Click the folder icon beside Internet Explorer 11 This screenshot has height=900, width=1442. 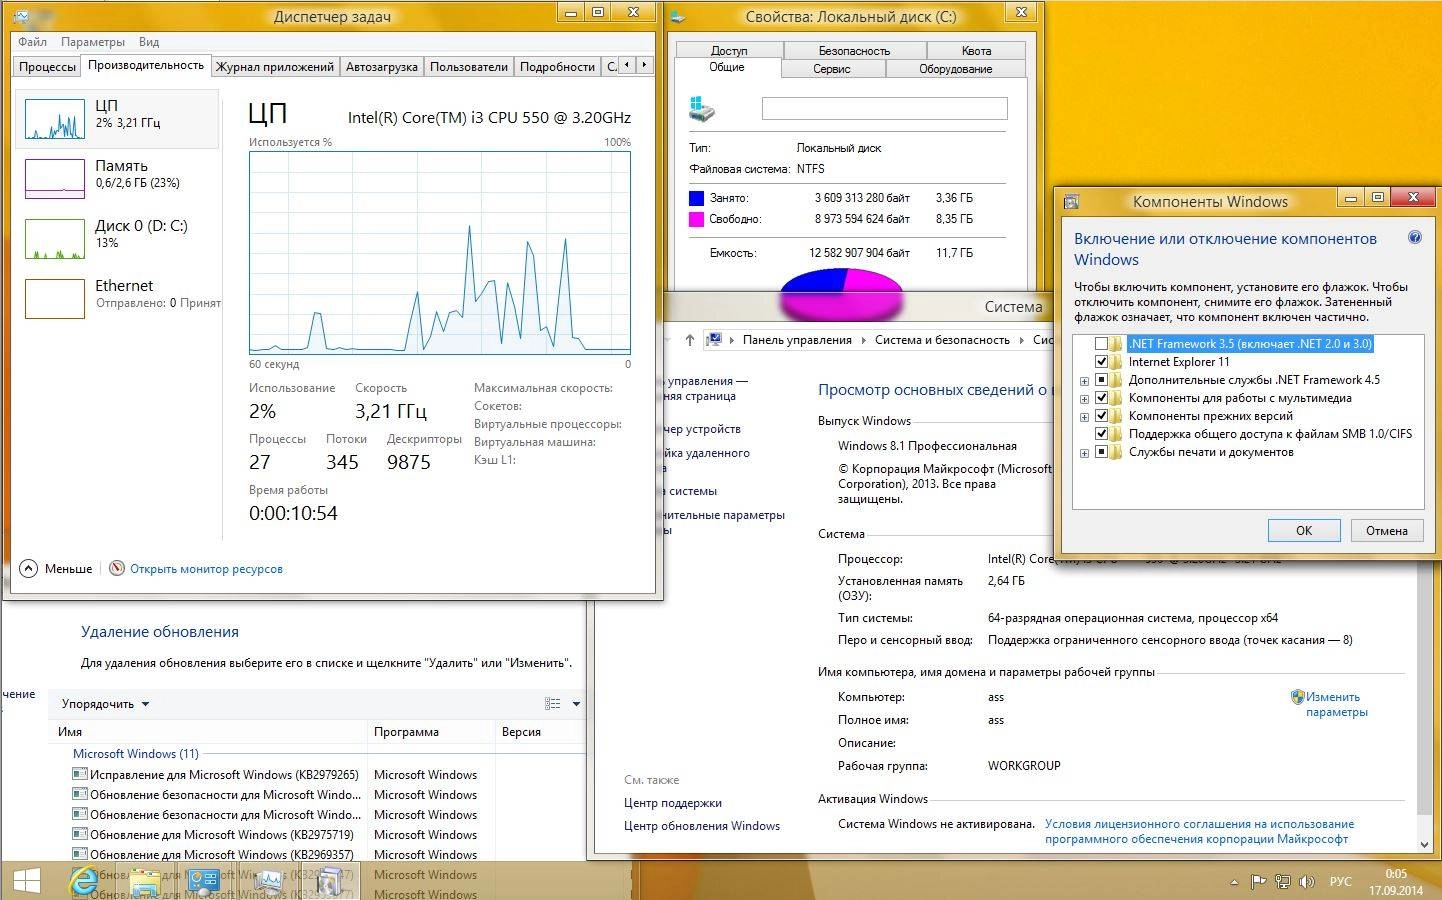1116,362
